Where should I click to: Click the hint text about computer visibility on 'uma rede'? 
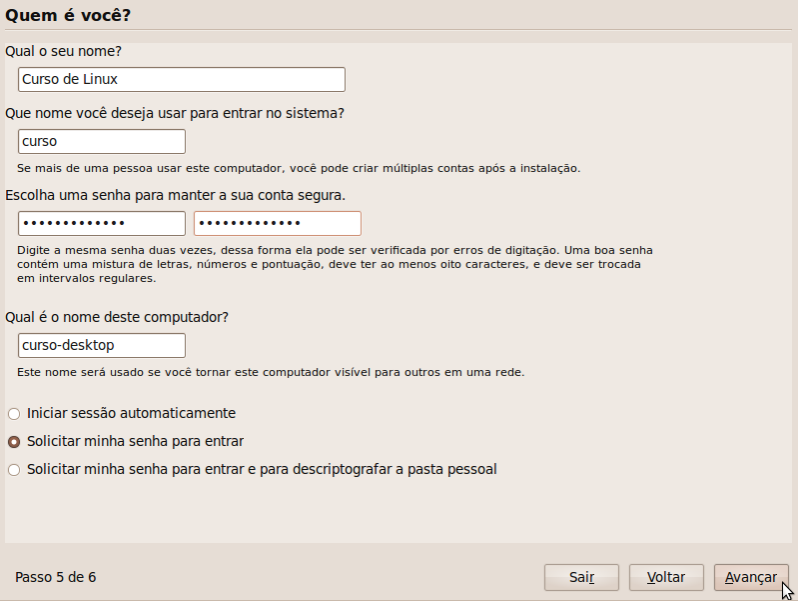coord(271,373)
